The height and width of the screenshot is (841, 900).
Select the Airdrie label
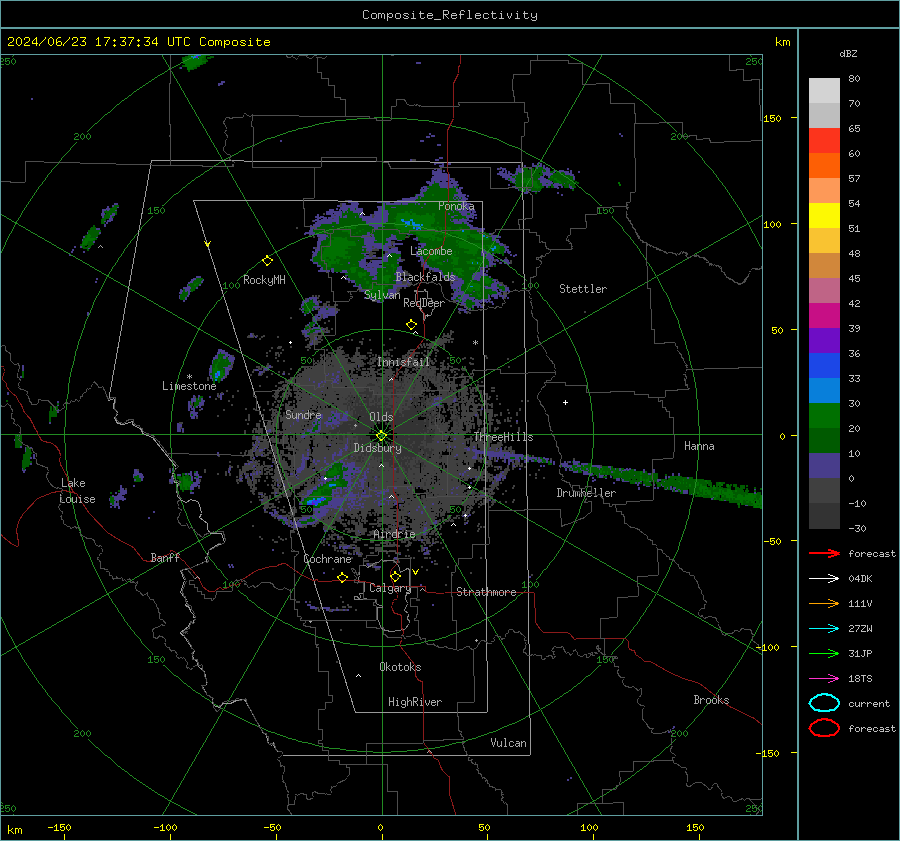[x=394, y=534]
